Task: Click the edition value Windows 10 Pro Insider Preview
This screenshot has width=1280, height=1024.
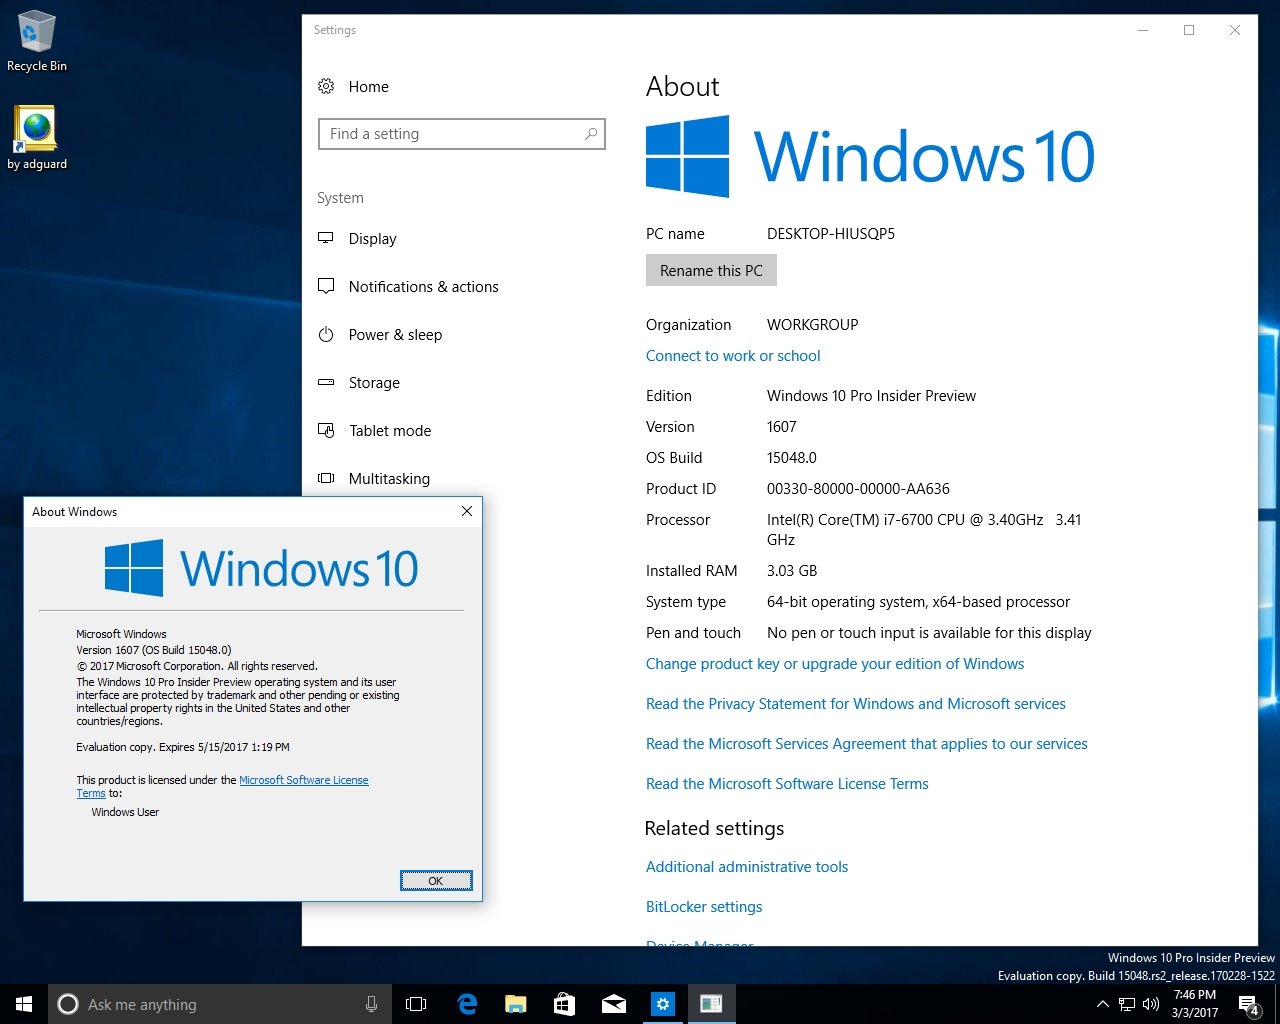Action: point(871,396)
